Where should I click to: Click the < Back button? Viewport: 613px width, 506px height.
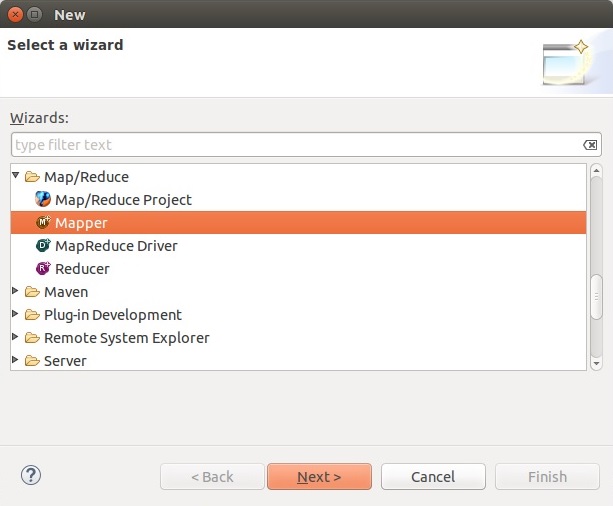(x=212, y=477)
